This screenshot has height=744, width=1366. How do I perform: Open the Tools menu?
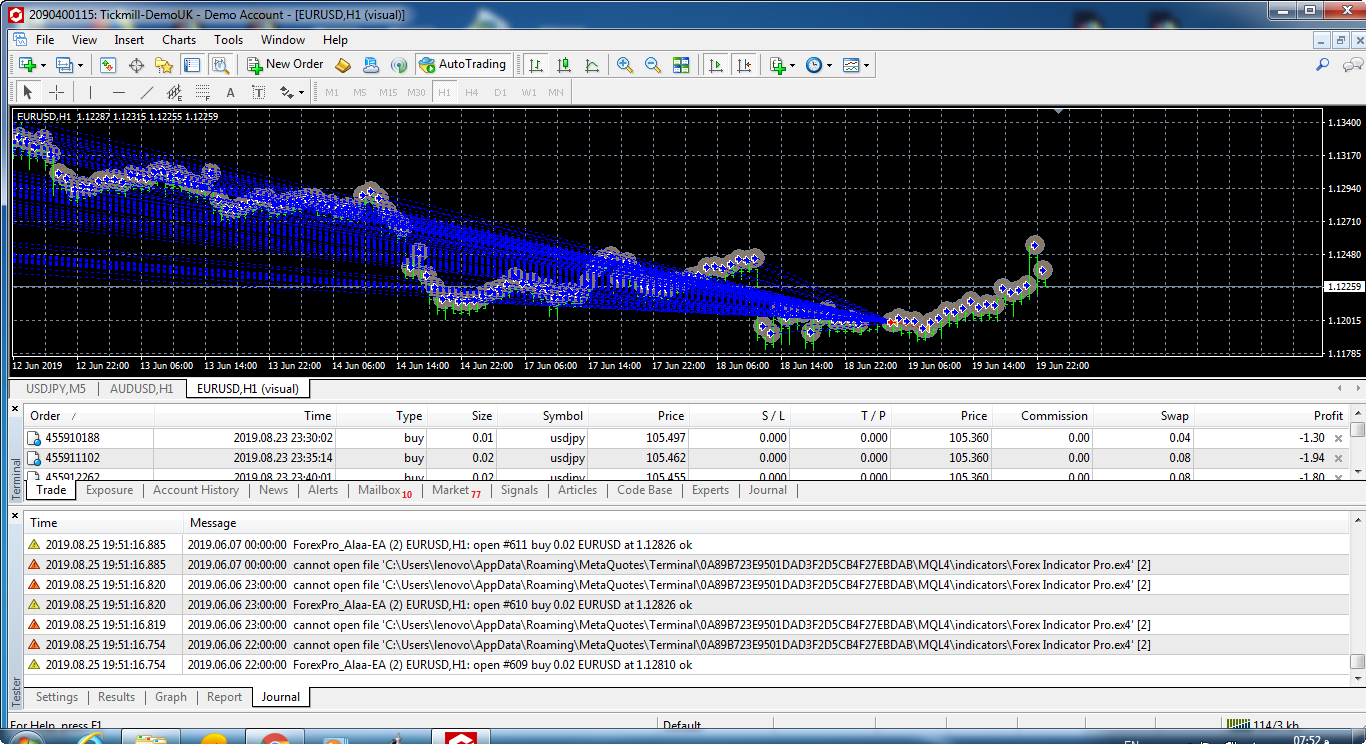tap(228, 40)
